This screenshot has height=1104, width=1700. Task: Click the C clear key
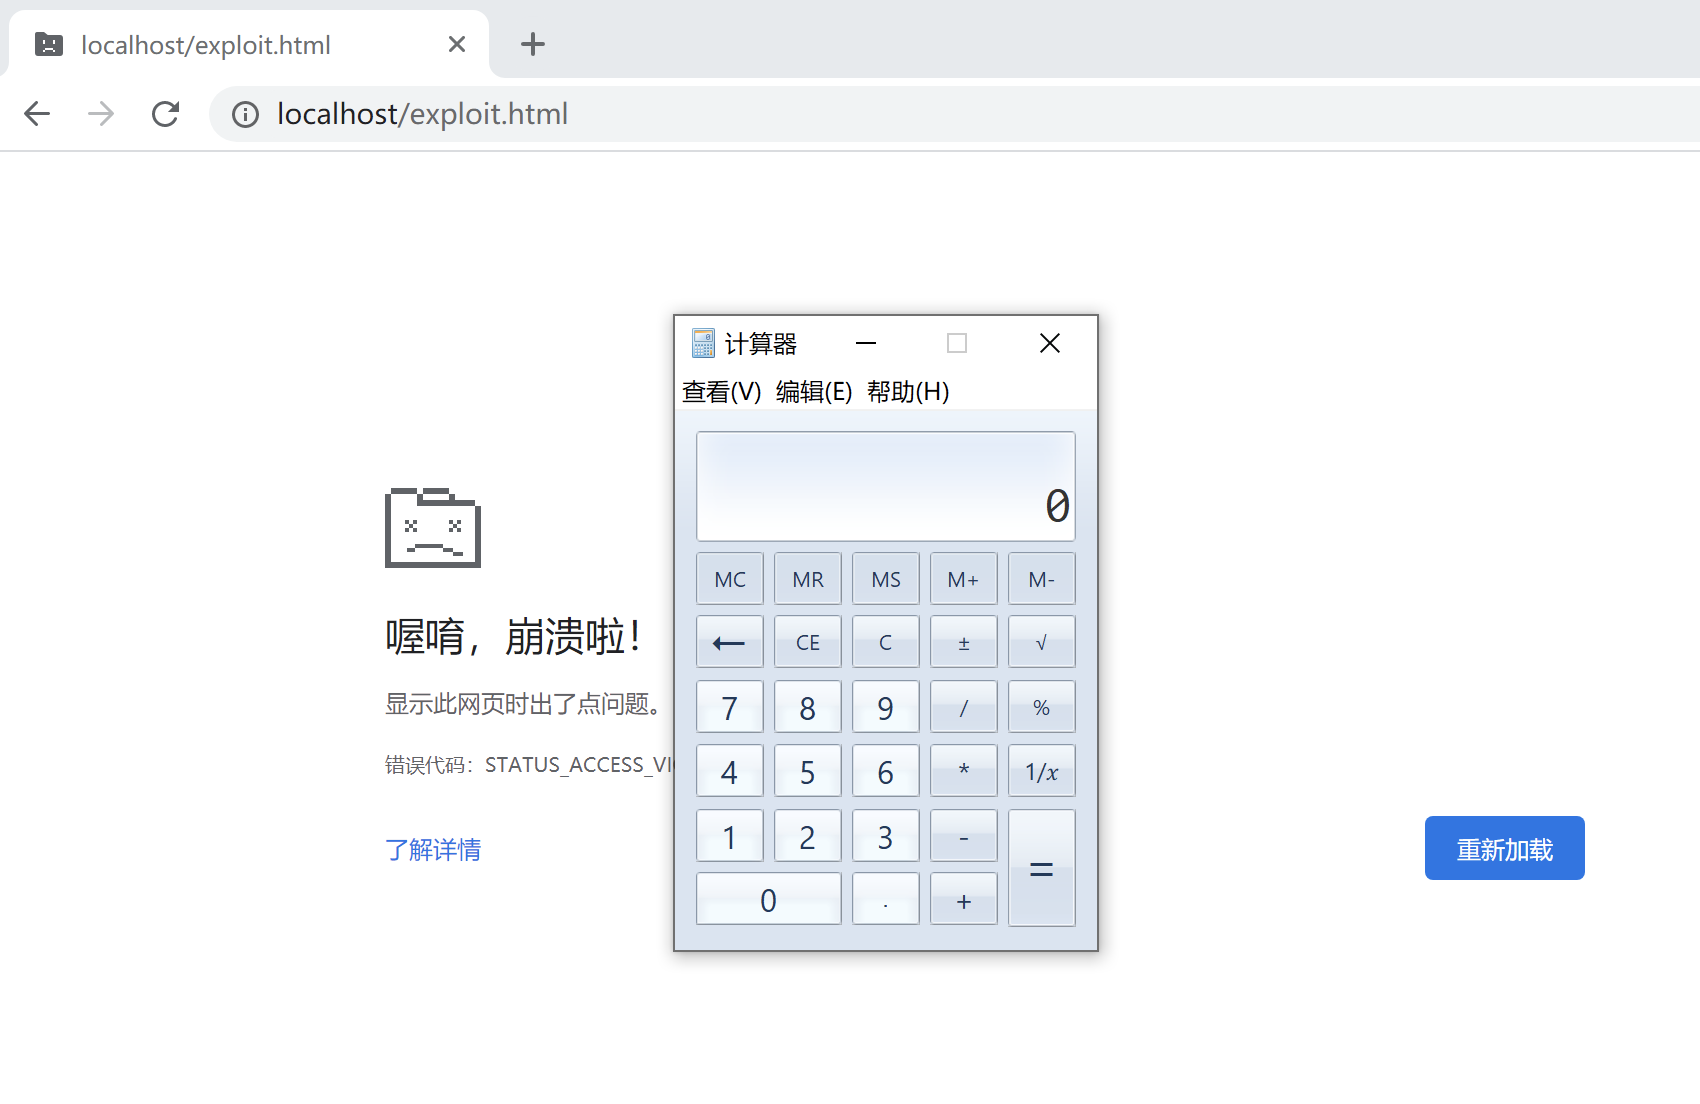[886, 642]
